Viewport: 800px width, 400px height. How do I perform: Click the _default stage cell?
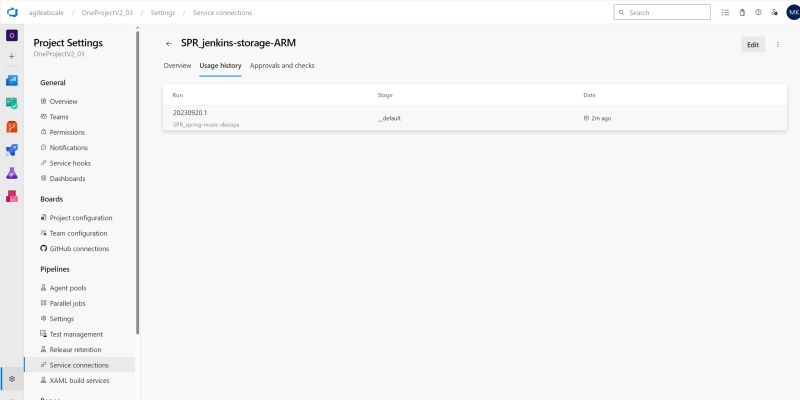389,118
